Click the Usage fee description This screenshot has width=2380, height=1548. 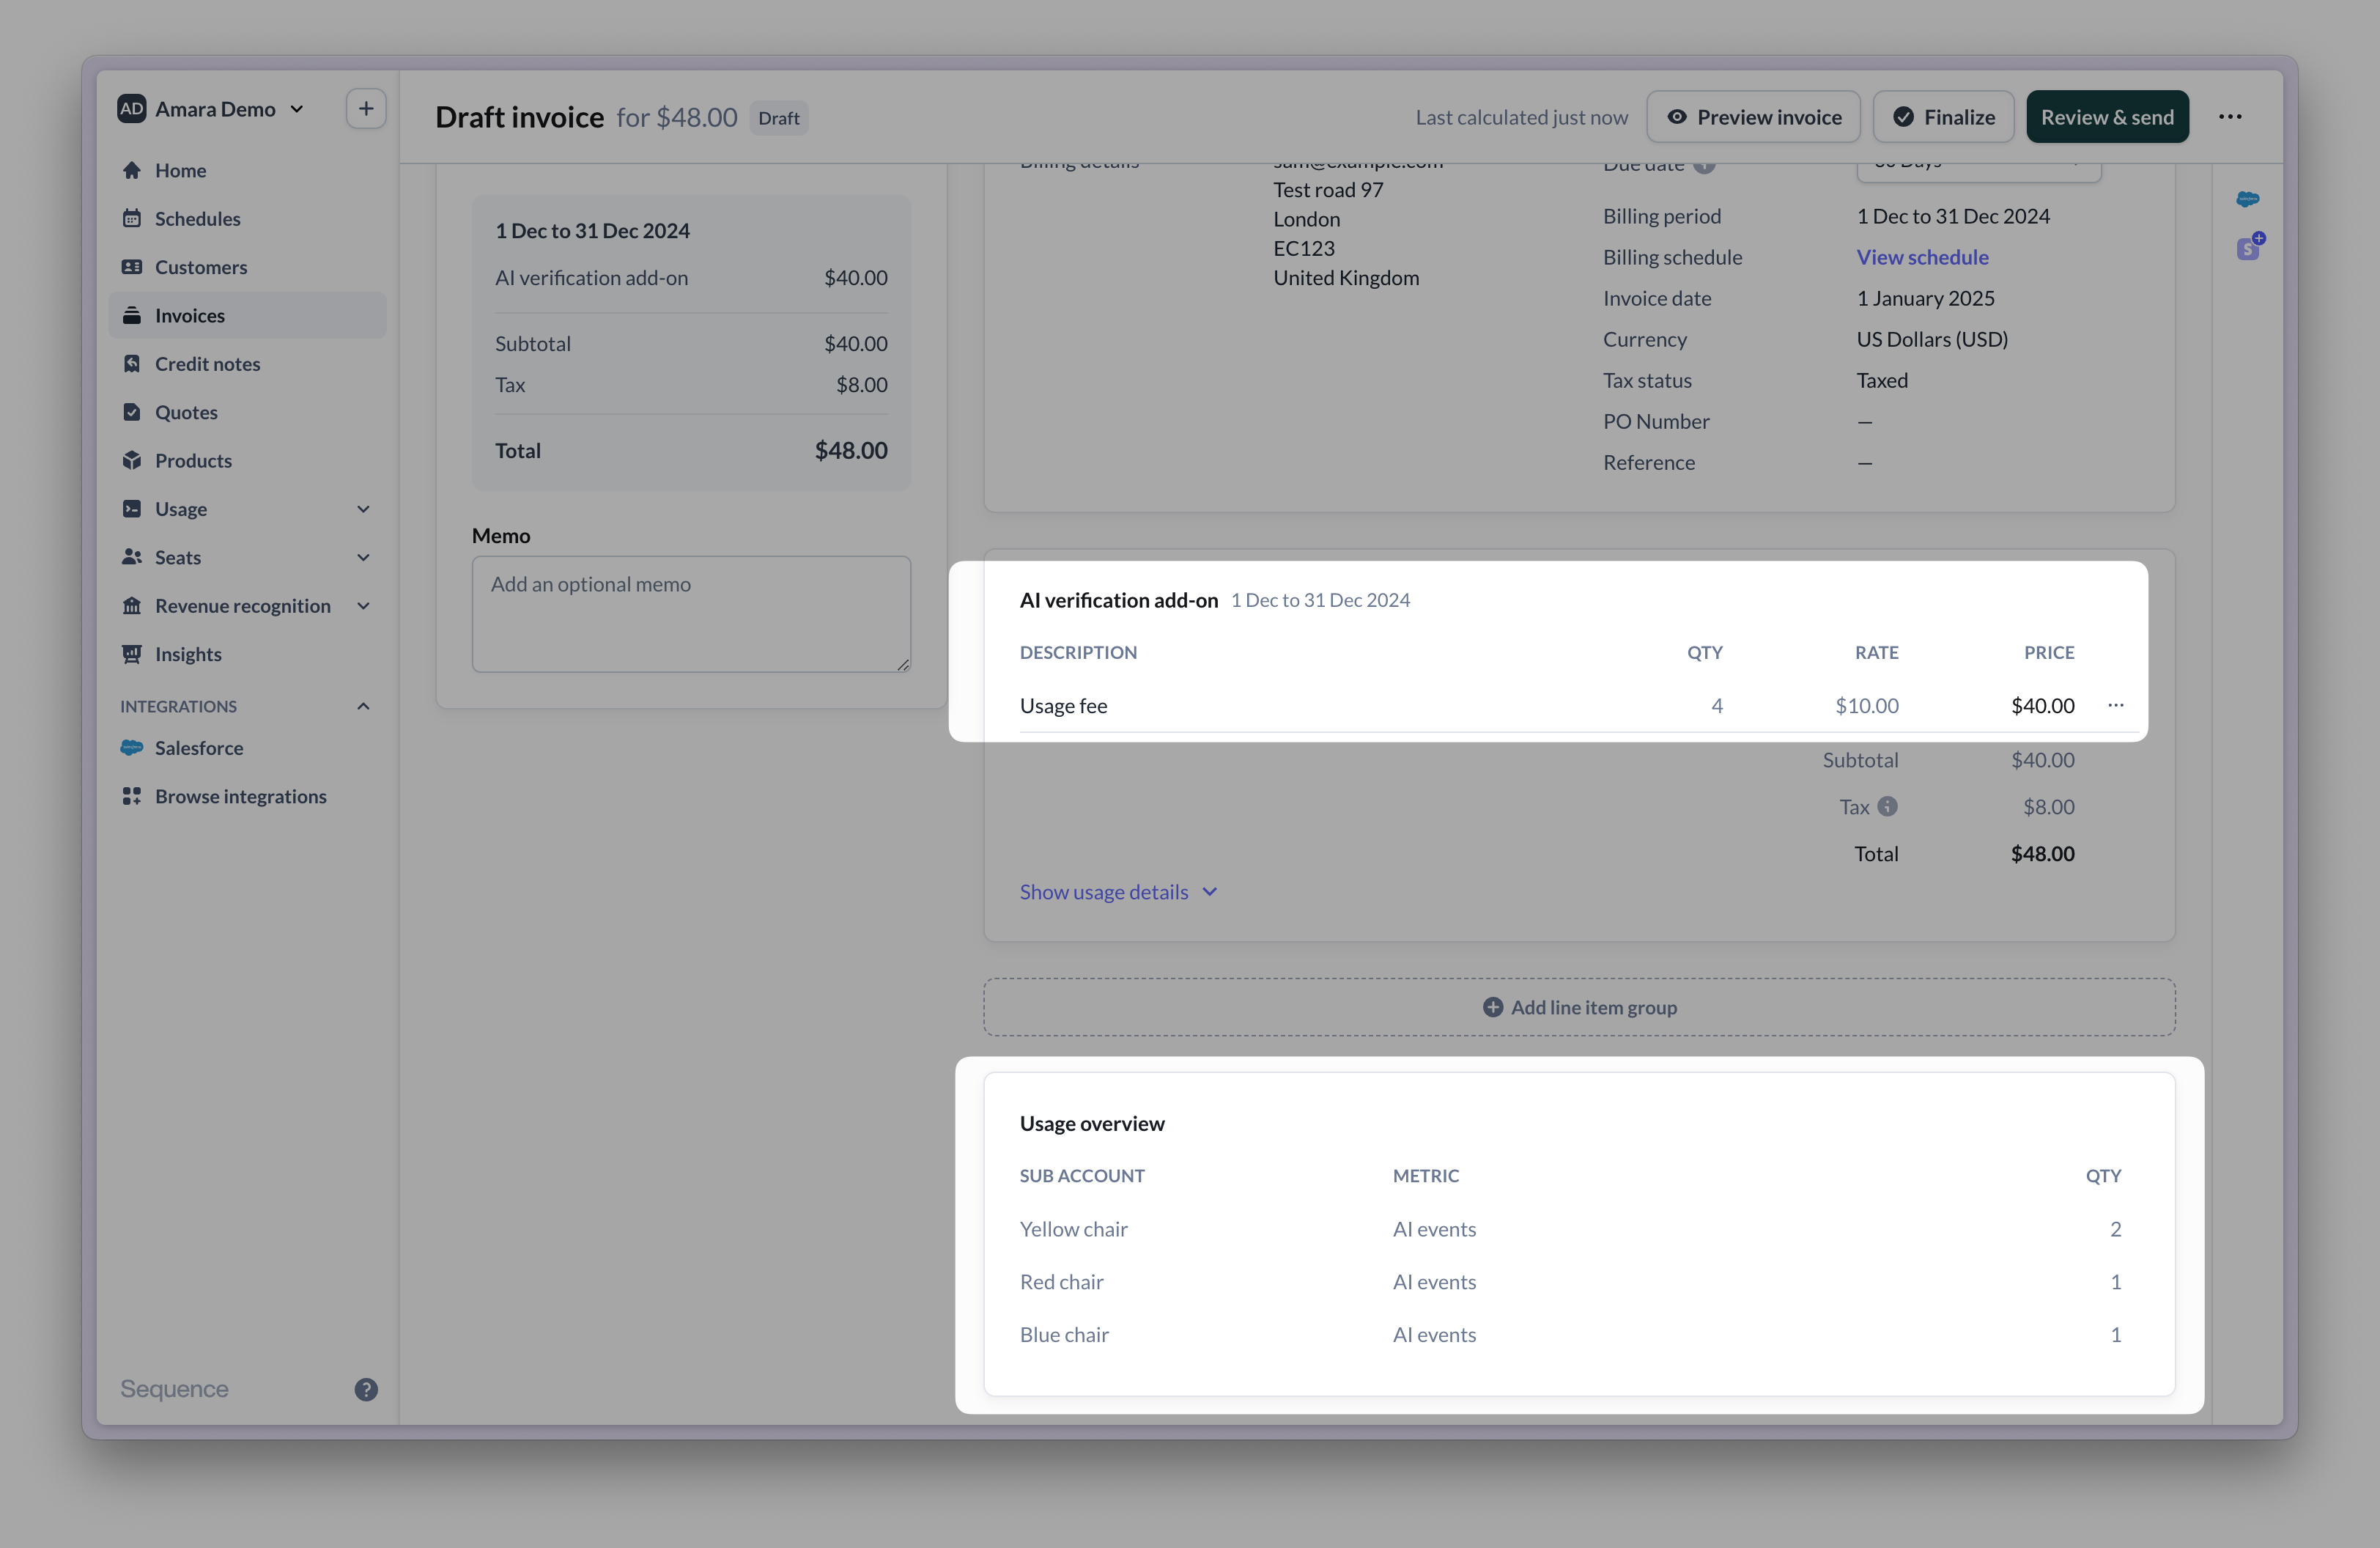coord(1063,705)
